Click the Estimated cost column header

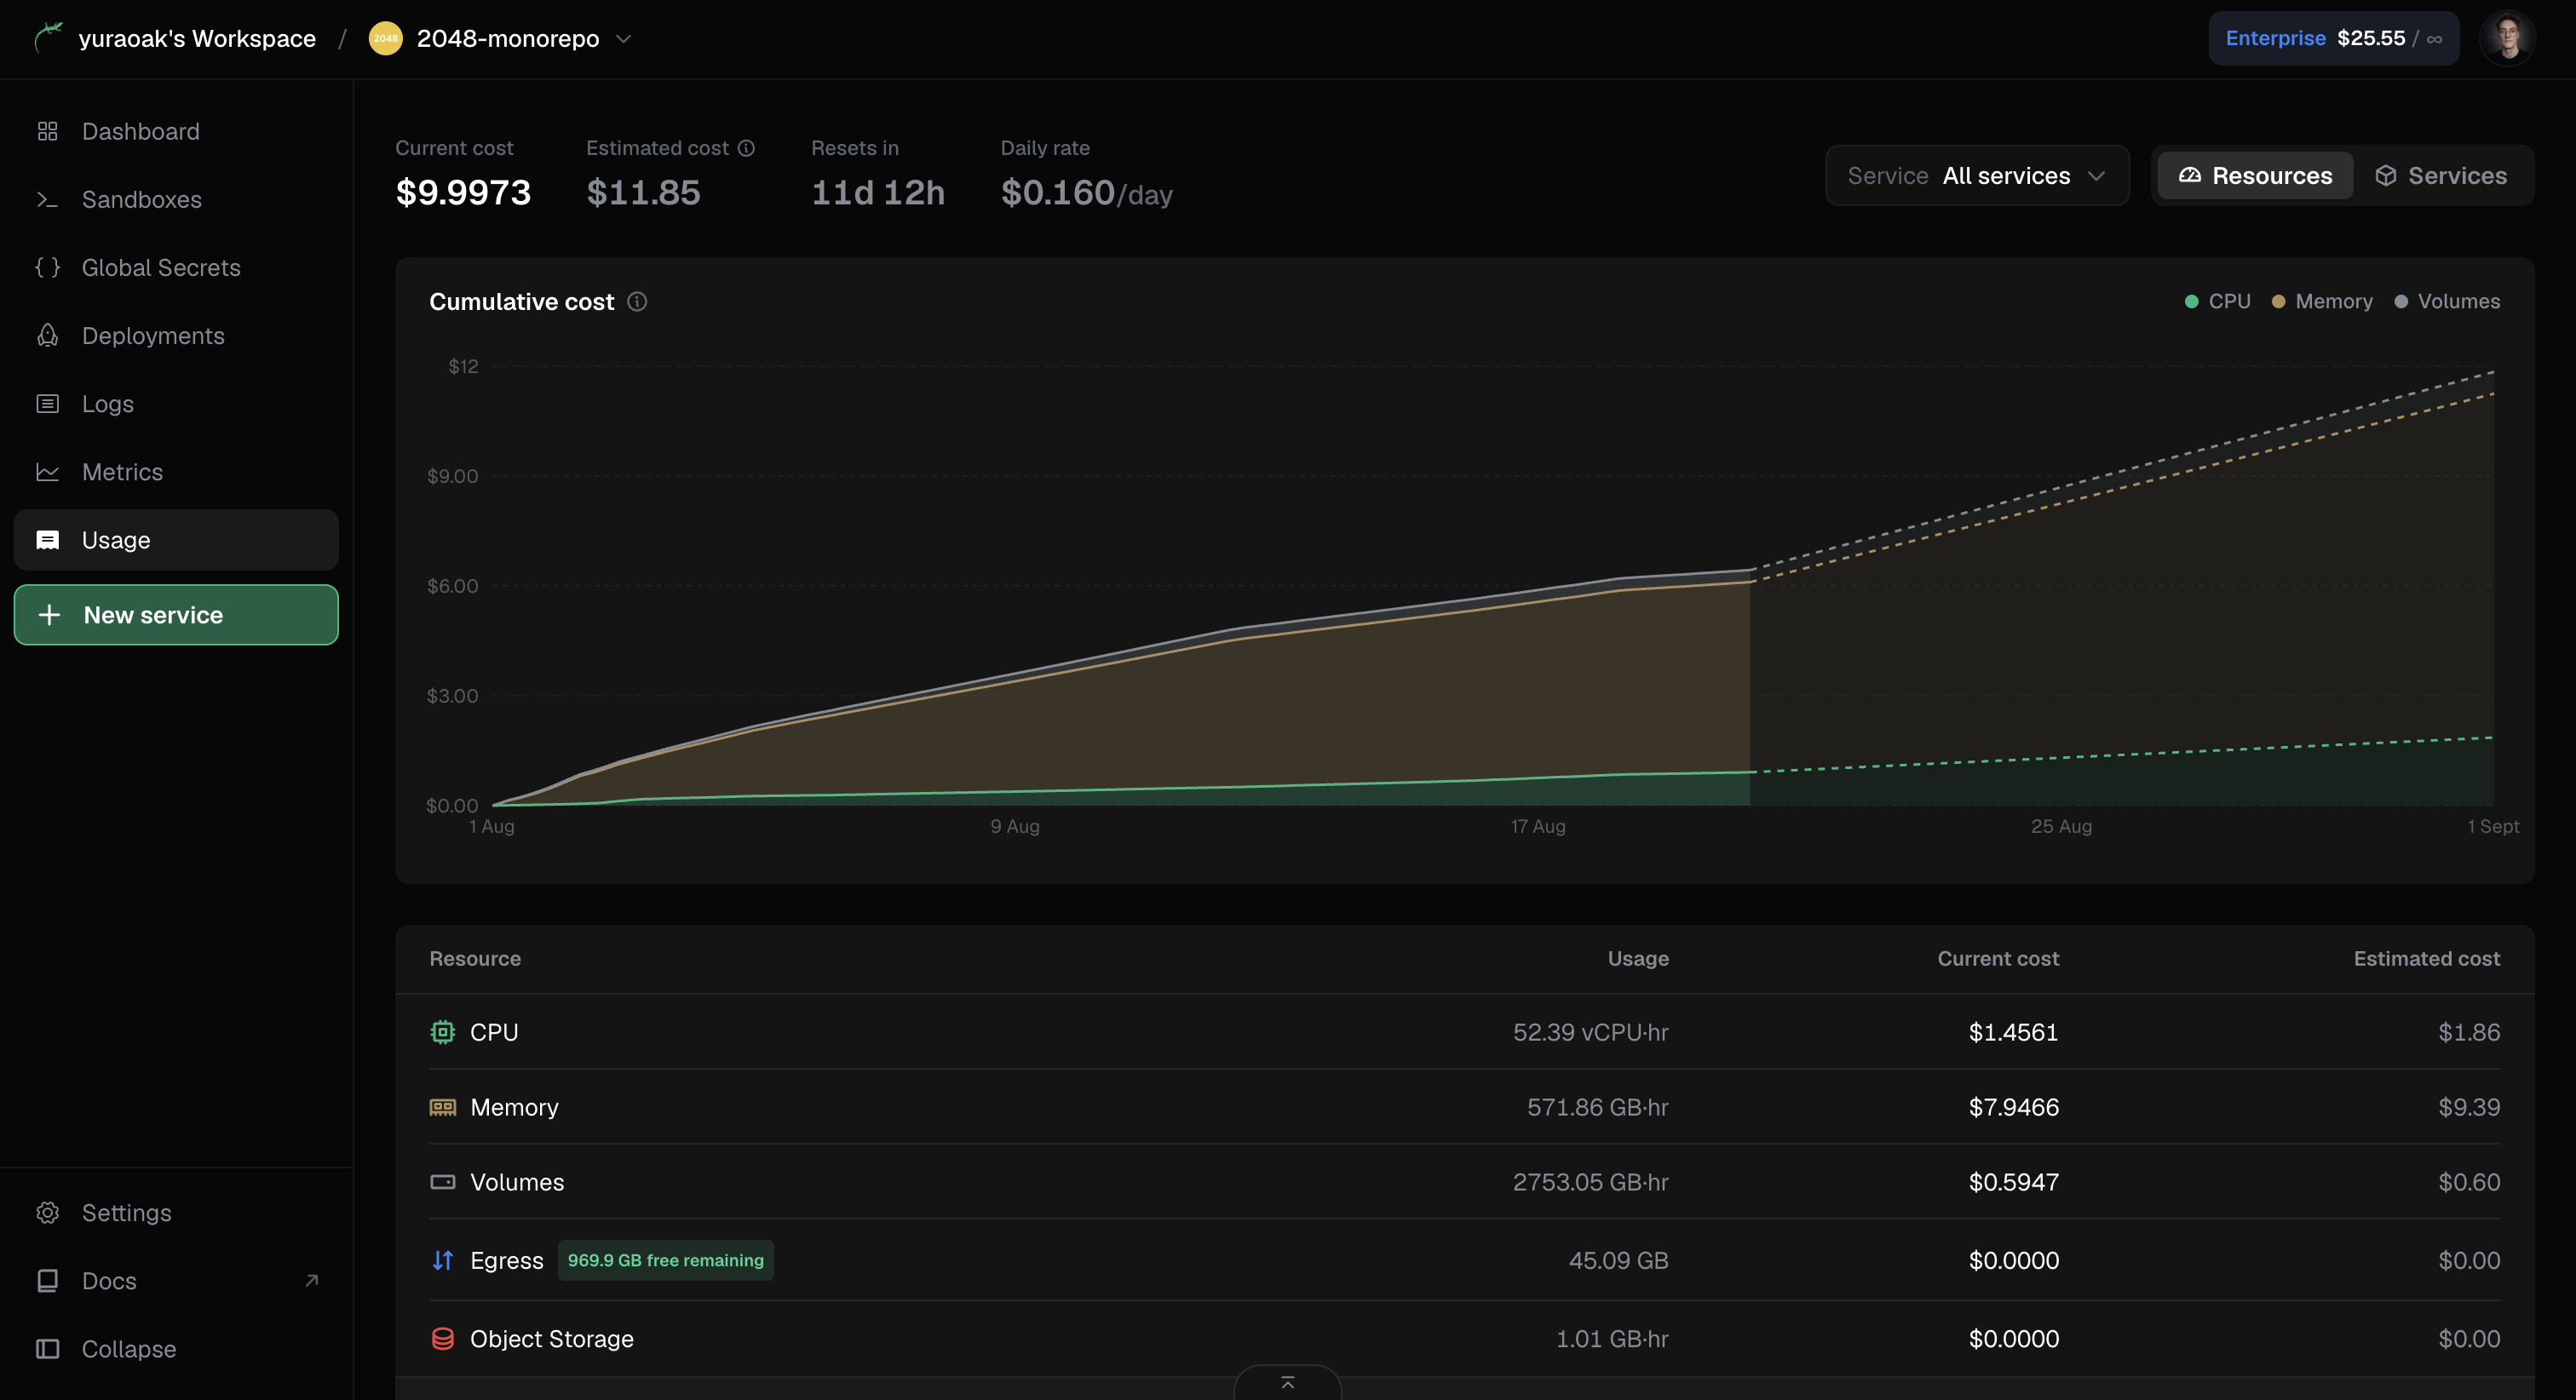pos(2427,958)
